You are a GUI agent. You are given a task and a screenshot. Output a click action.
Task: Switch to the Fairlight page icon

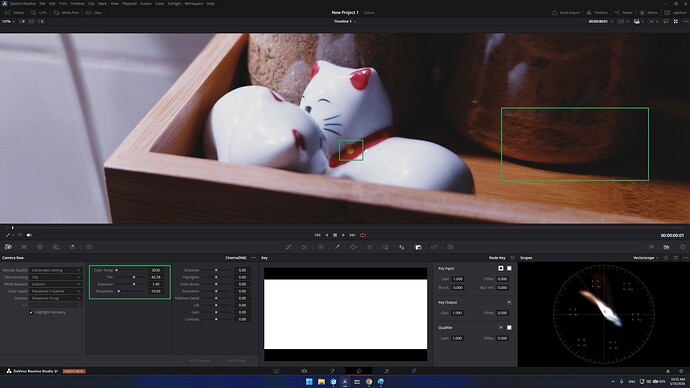tap(386, 371)
